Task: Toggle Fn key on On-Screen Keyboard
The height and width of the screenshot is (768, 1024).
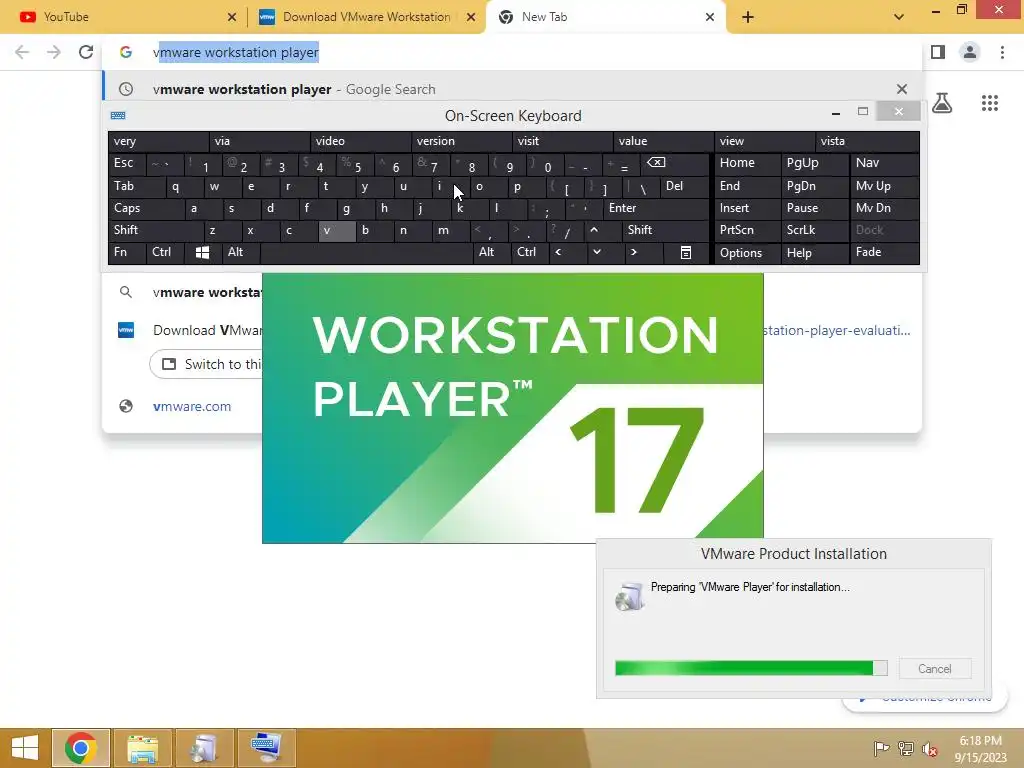Action: point(127,252)
